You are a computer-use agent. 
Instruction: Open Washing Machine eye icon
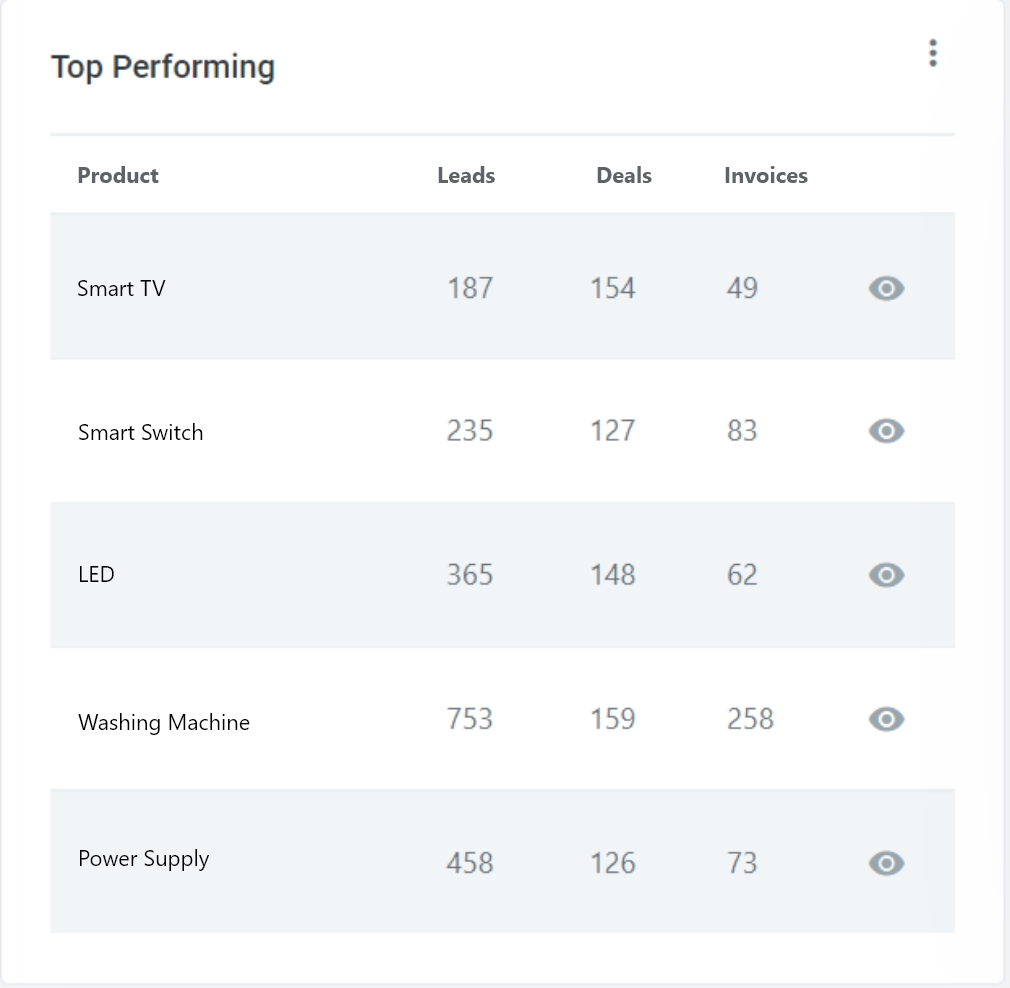[886, 719]
